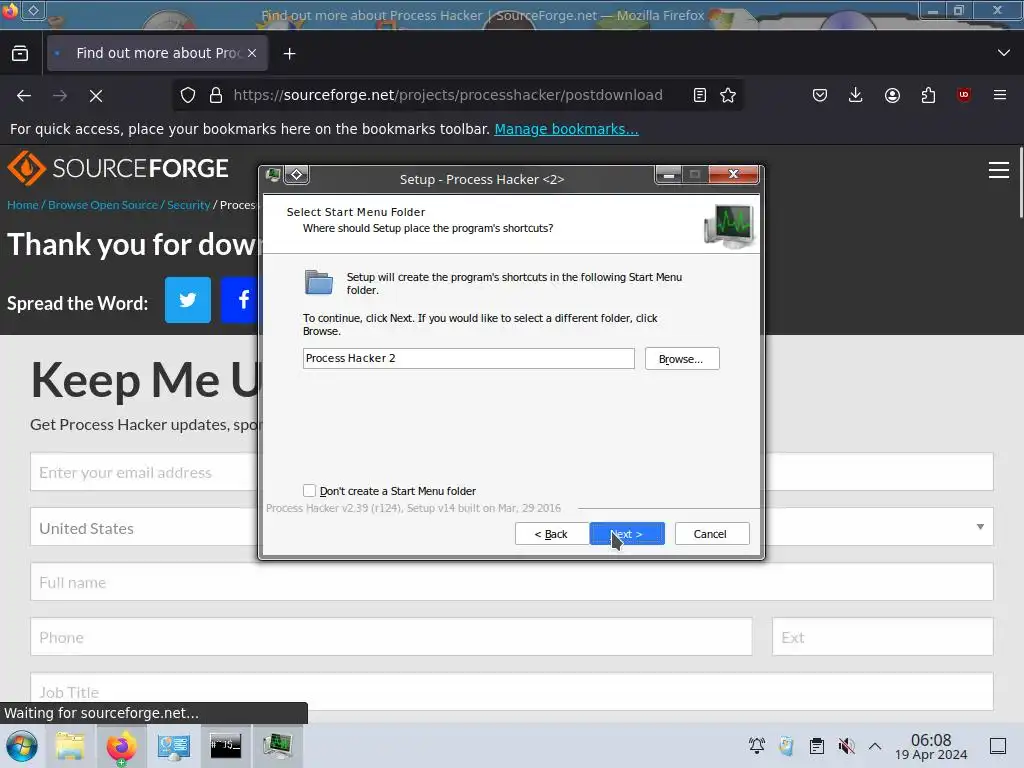Open notifications bell in system tray

click(x=757, y=746)
